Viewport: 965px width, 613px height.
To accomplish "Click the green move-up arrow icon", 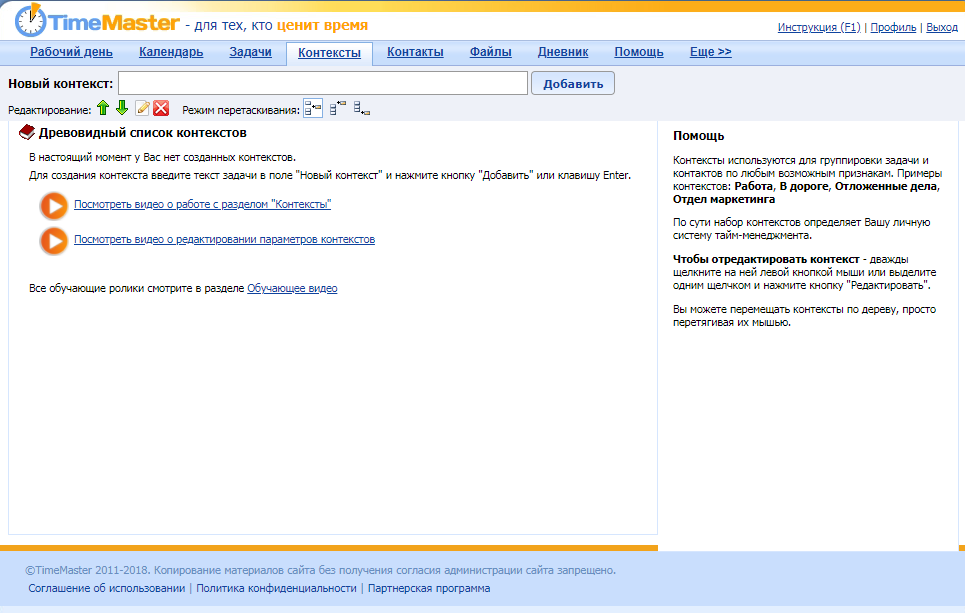I will point(103,108).
